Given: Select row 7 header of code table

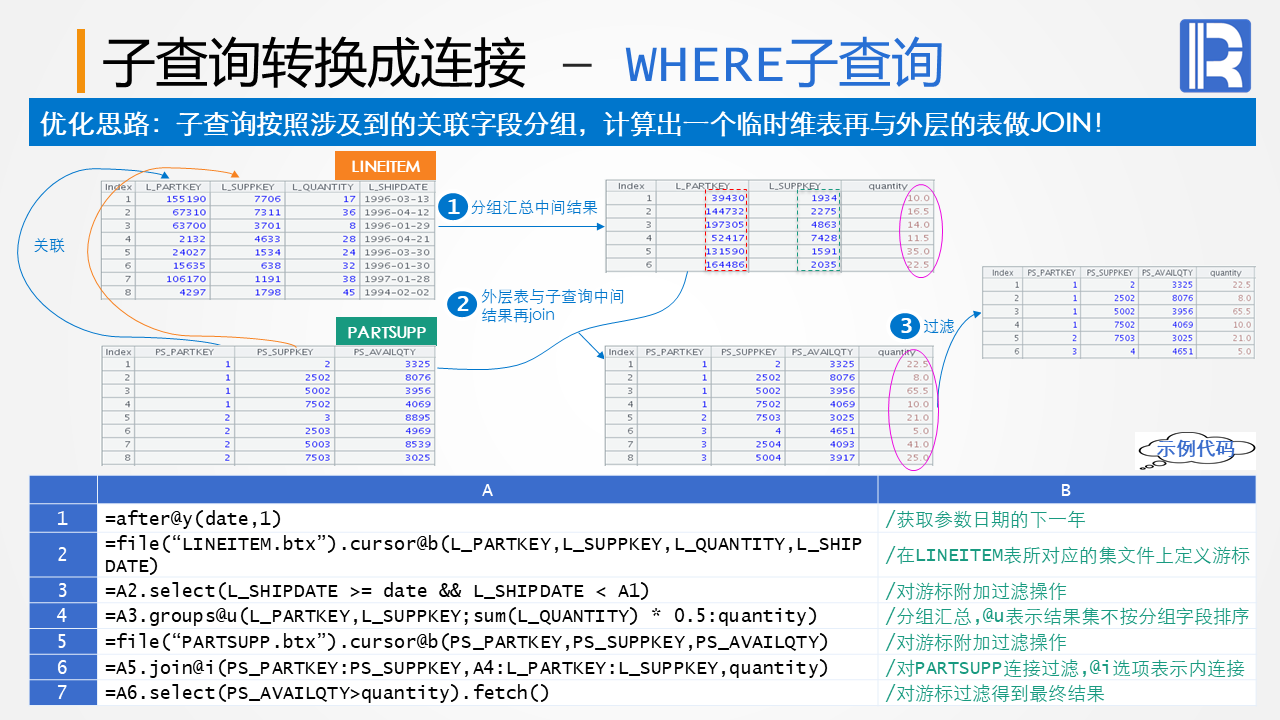Looking at the screenshot, I should pos(63,692).
